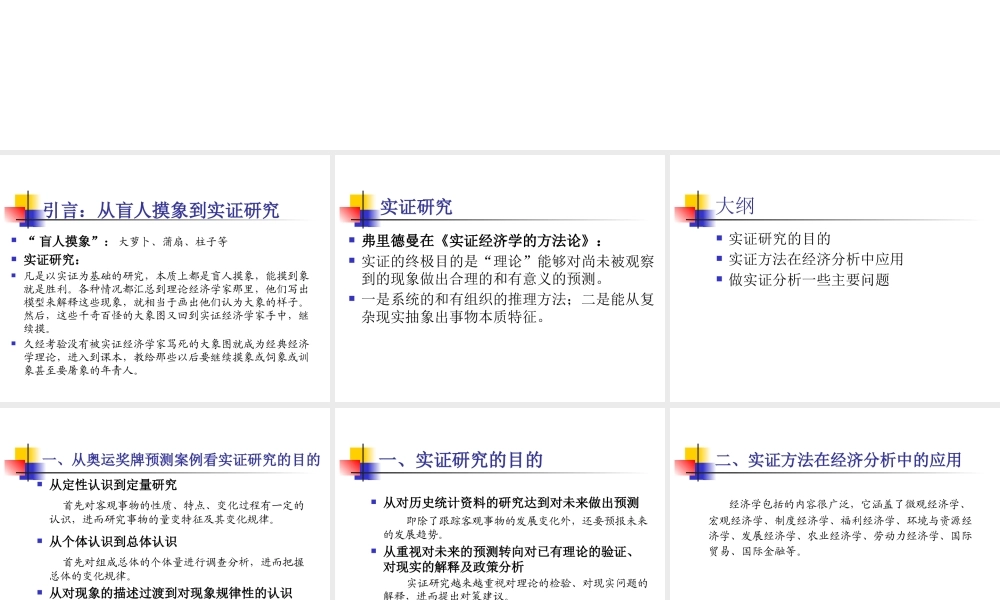Screen dimensions: 1000x600
Task: Select the slide about 从奥运奖牌预测案例看实证研究的目的
Action: (165, 504)
